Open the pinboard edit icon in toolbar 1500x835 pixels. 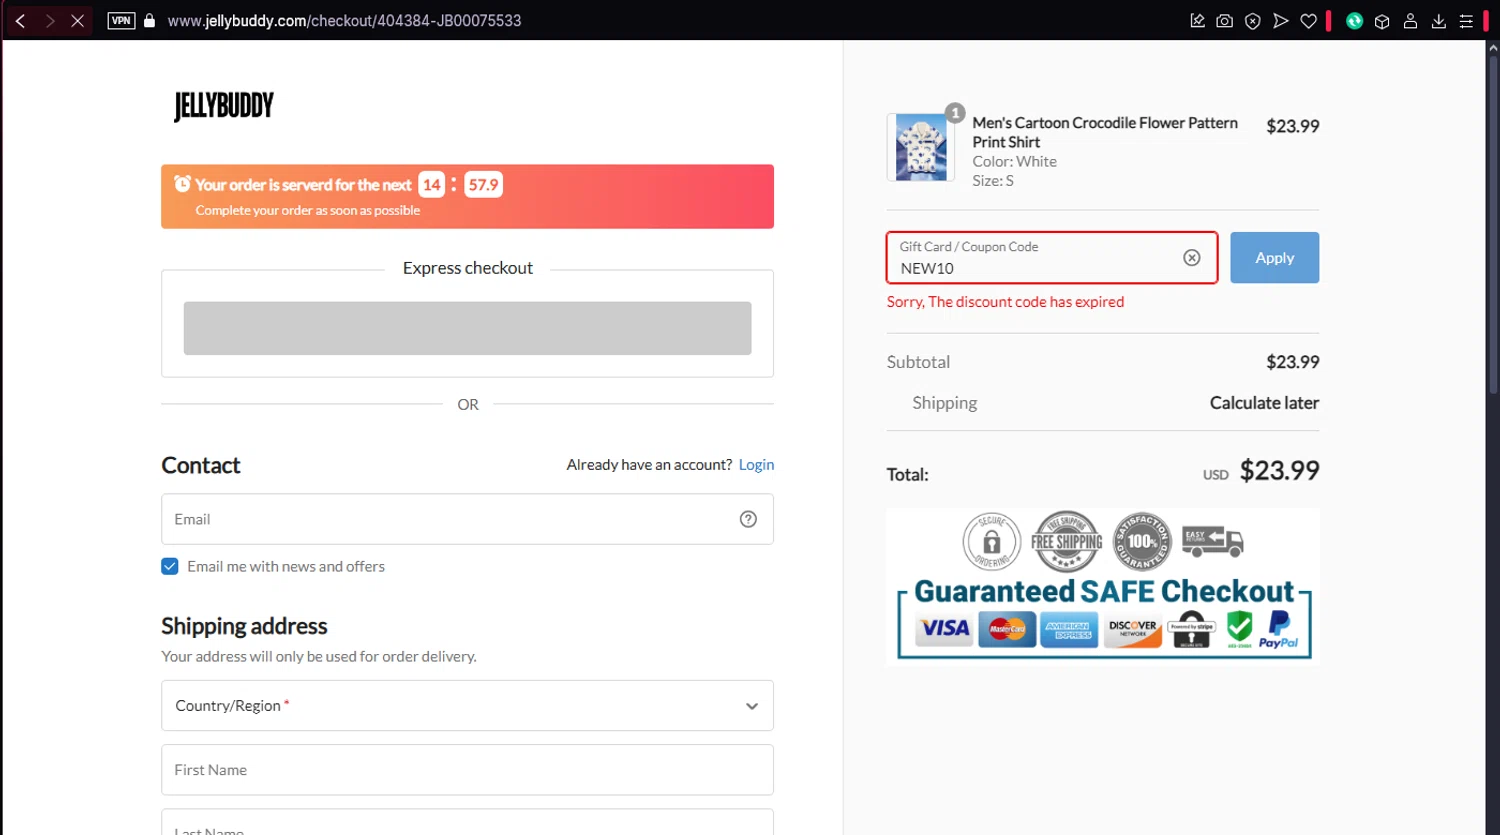(1197, 21)
